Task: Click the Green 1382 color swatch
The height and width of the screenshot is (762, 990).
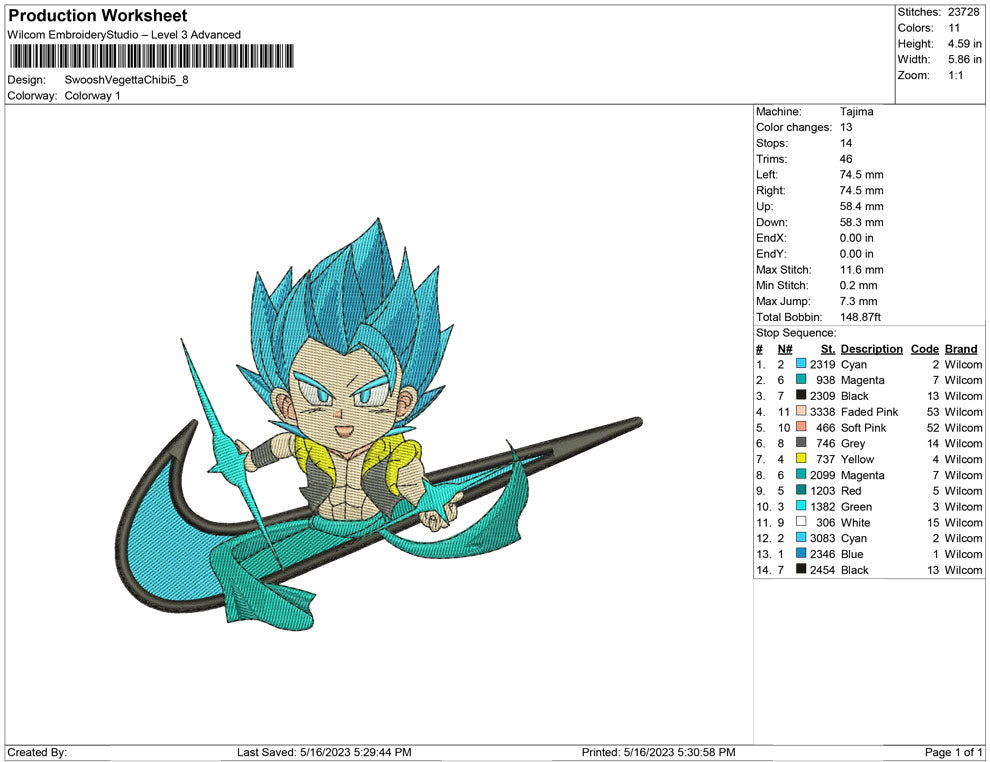Action: [x=801, y=506]
